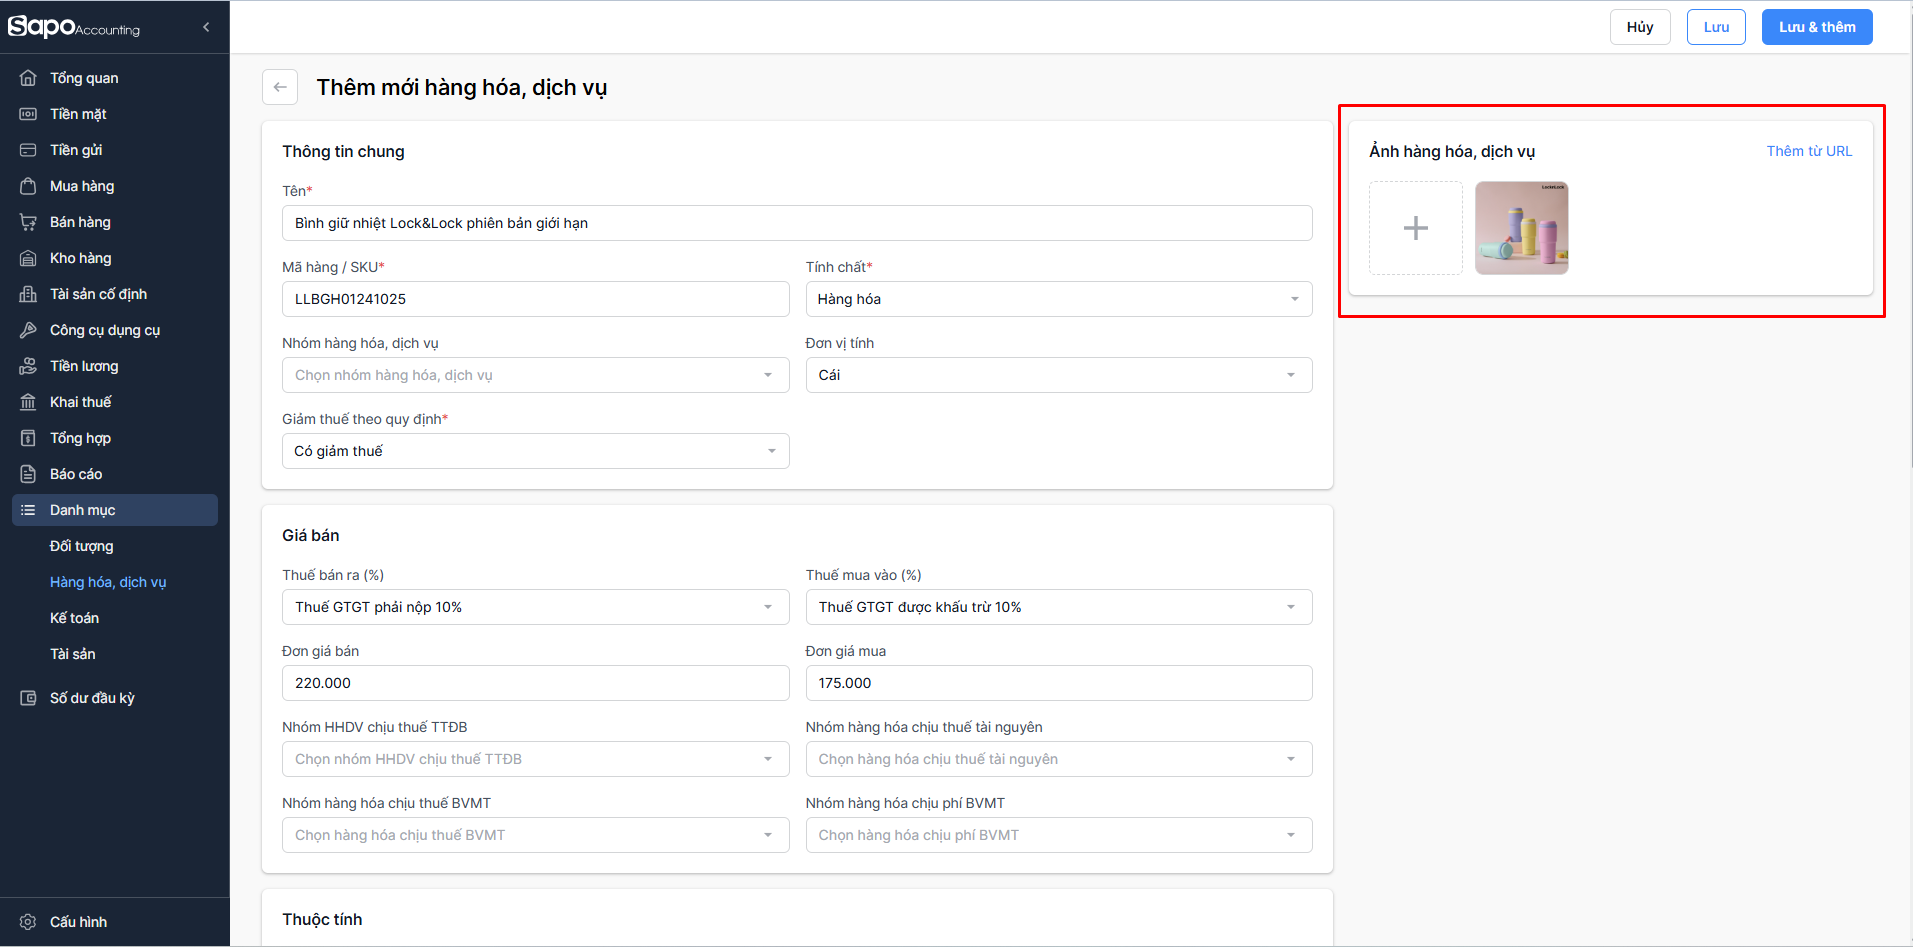Collapse the sidebar with the chevron arrow
Screen dimensions: 1913x947
click(206, 27)
